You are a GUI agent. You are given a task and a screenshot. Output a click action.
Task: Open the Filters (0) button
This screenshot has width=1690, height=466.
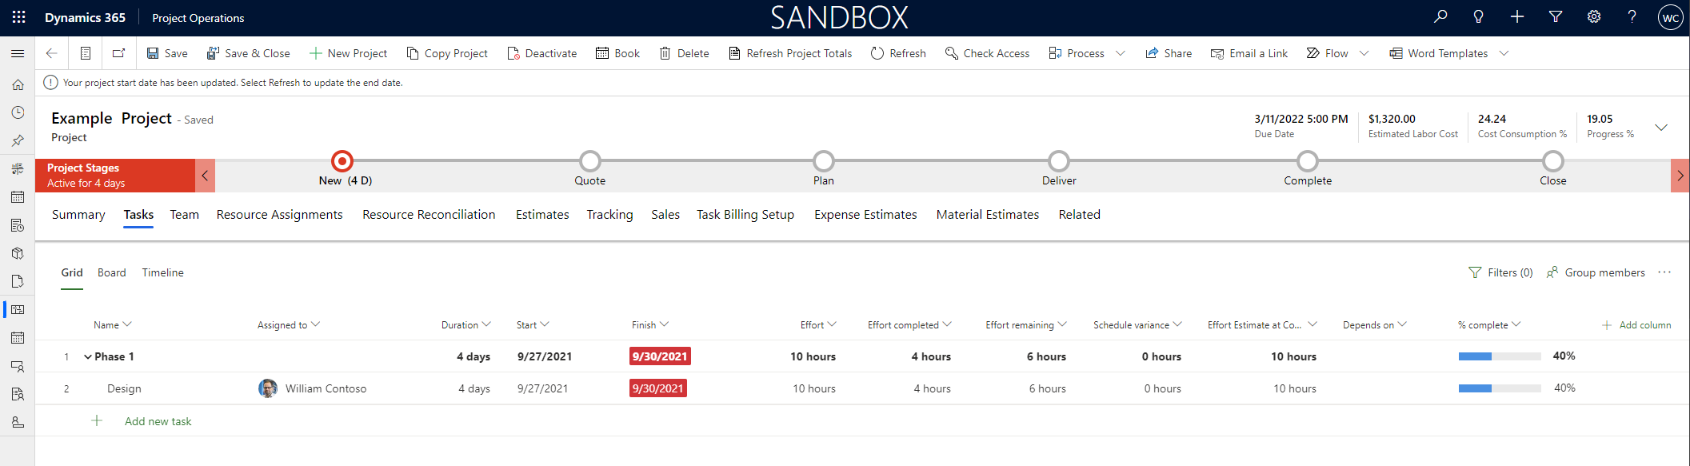click(1500, 273)
